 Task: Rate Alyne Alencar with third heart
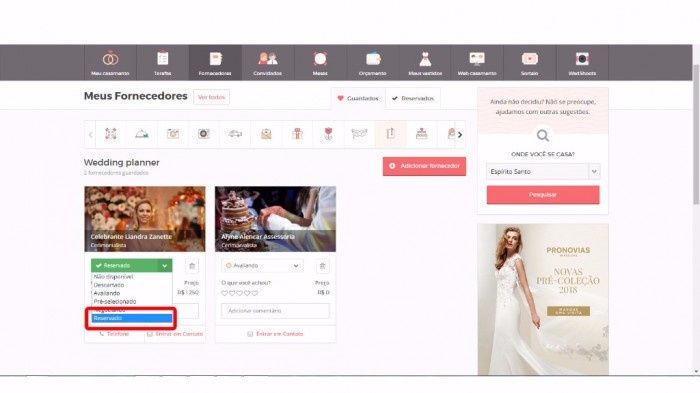(x=240, y=293)
